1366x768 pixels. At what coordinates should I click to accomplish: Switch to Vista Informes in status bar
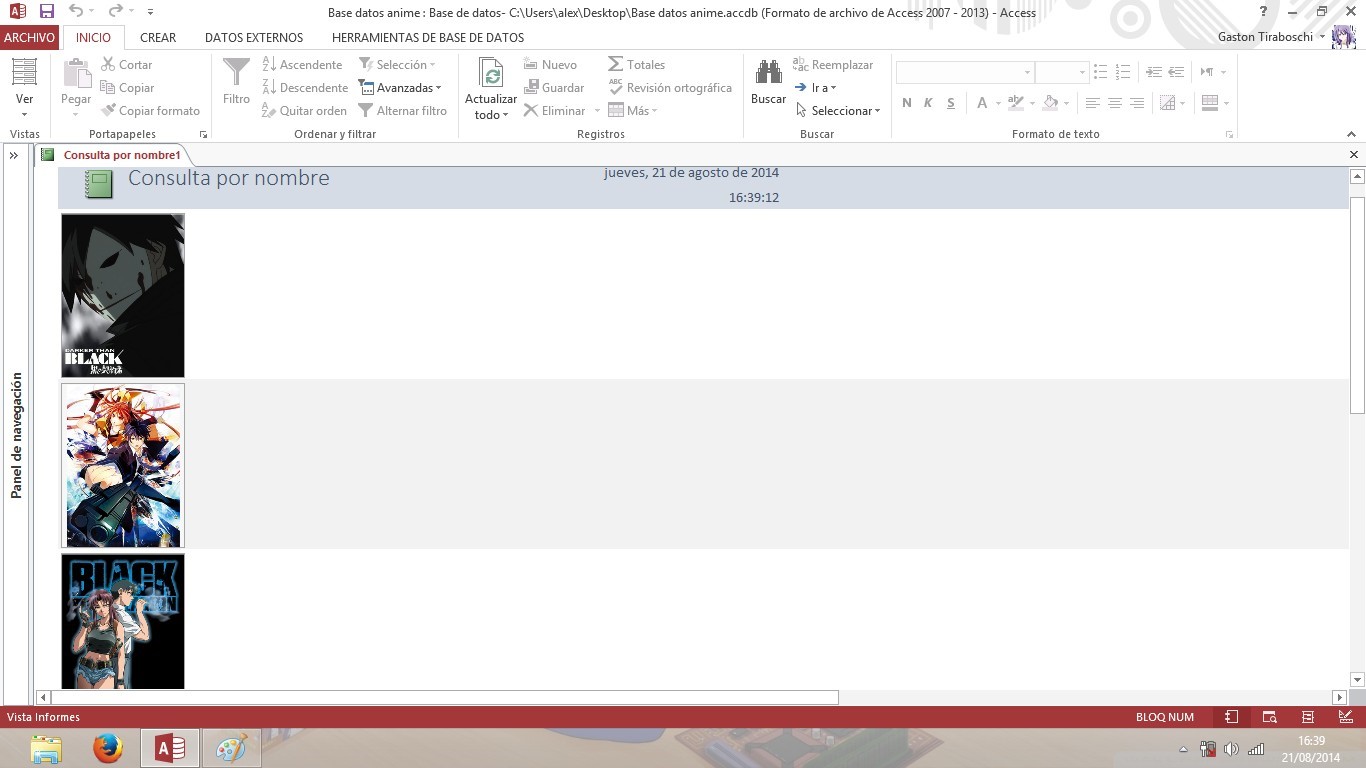[x=1232, y=717]
